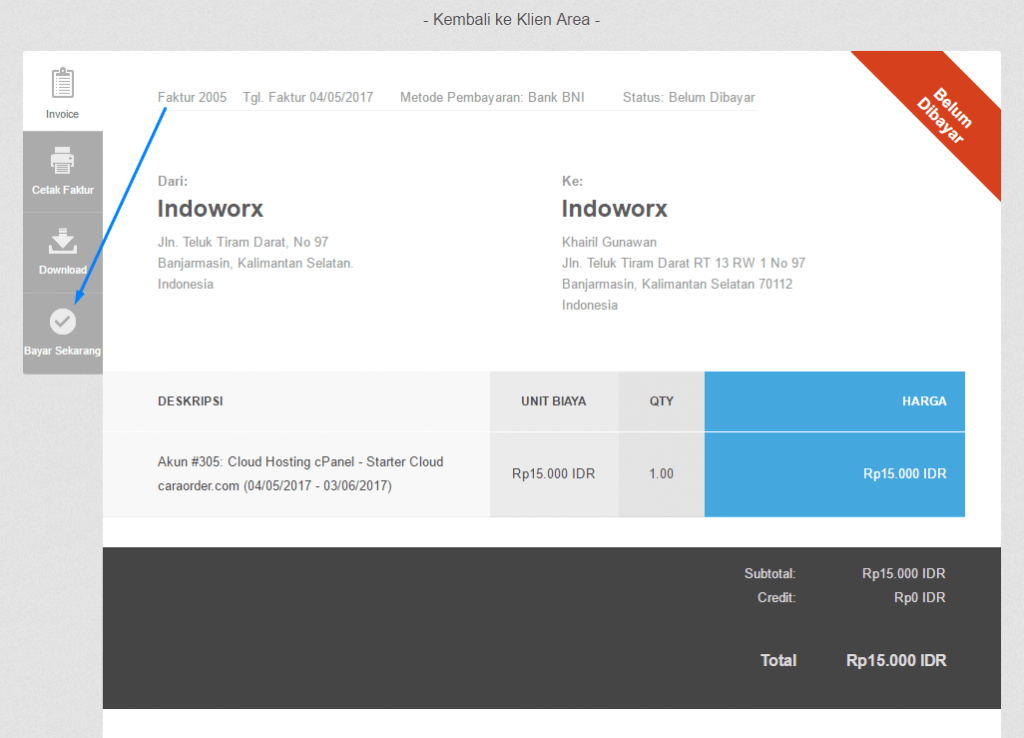
Task: Click the Total amount Rp15.000 IDR
Action: point(896,660)
